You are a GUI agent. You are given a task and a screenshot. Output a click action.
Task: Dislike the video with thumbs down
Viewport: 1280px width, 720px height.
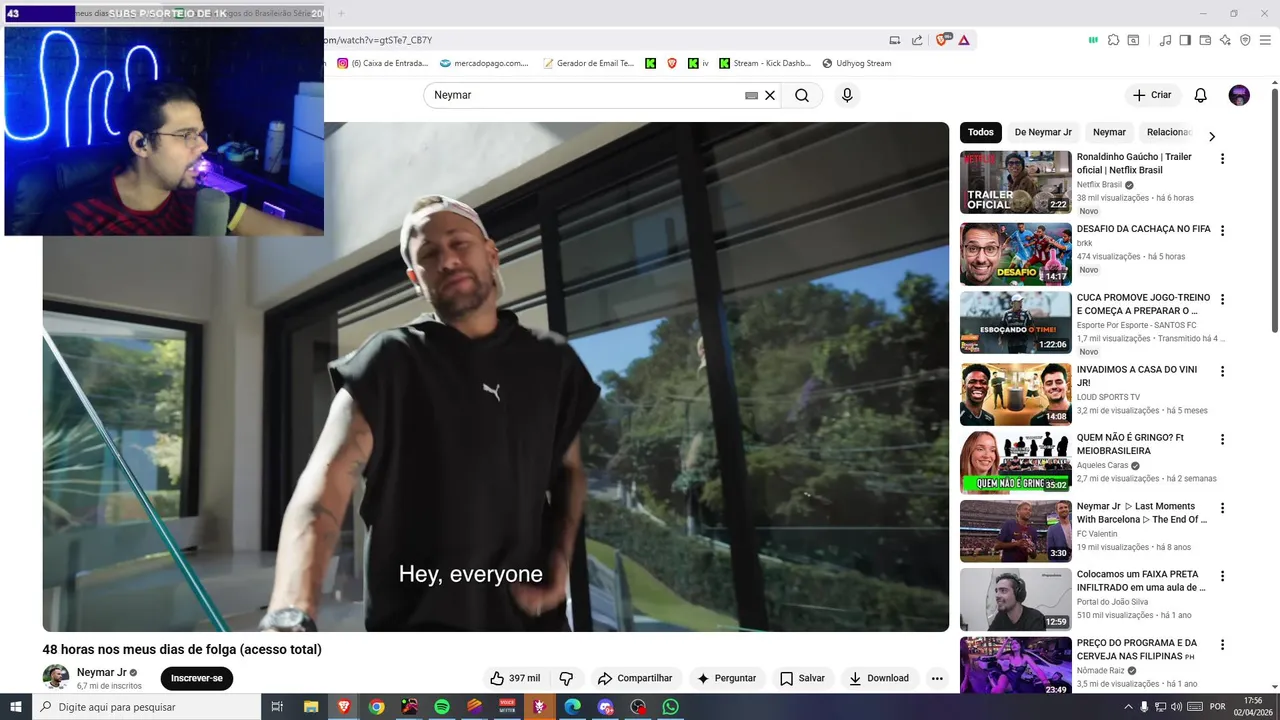click(566, 678)
